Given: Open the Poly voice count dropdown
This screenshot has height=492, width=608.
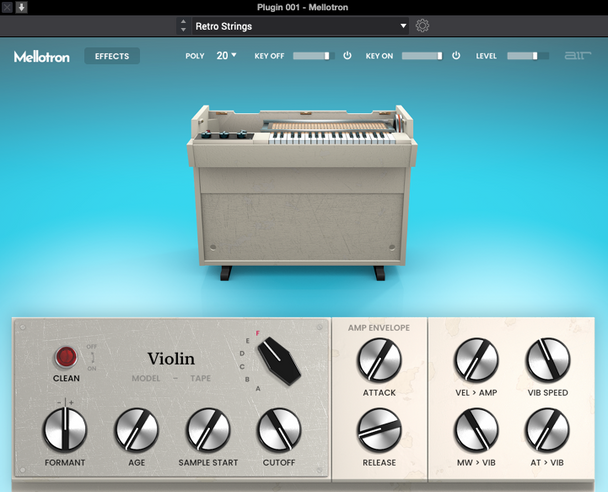Looking at the screenshot, I should point(227,56).
